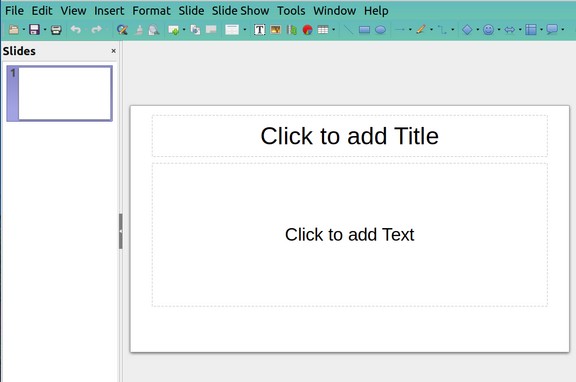
Task: Expand the callout shapes dropdown arrow
Action: tap(562, 30)
